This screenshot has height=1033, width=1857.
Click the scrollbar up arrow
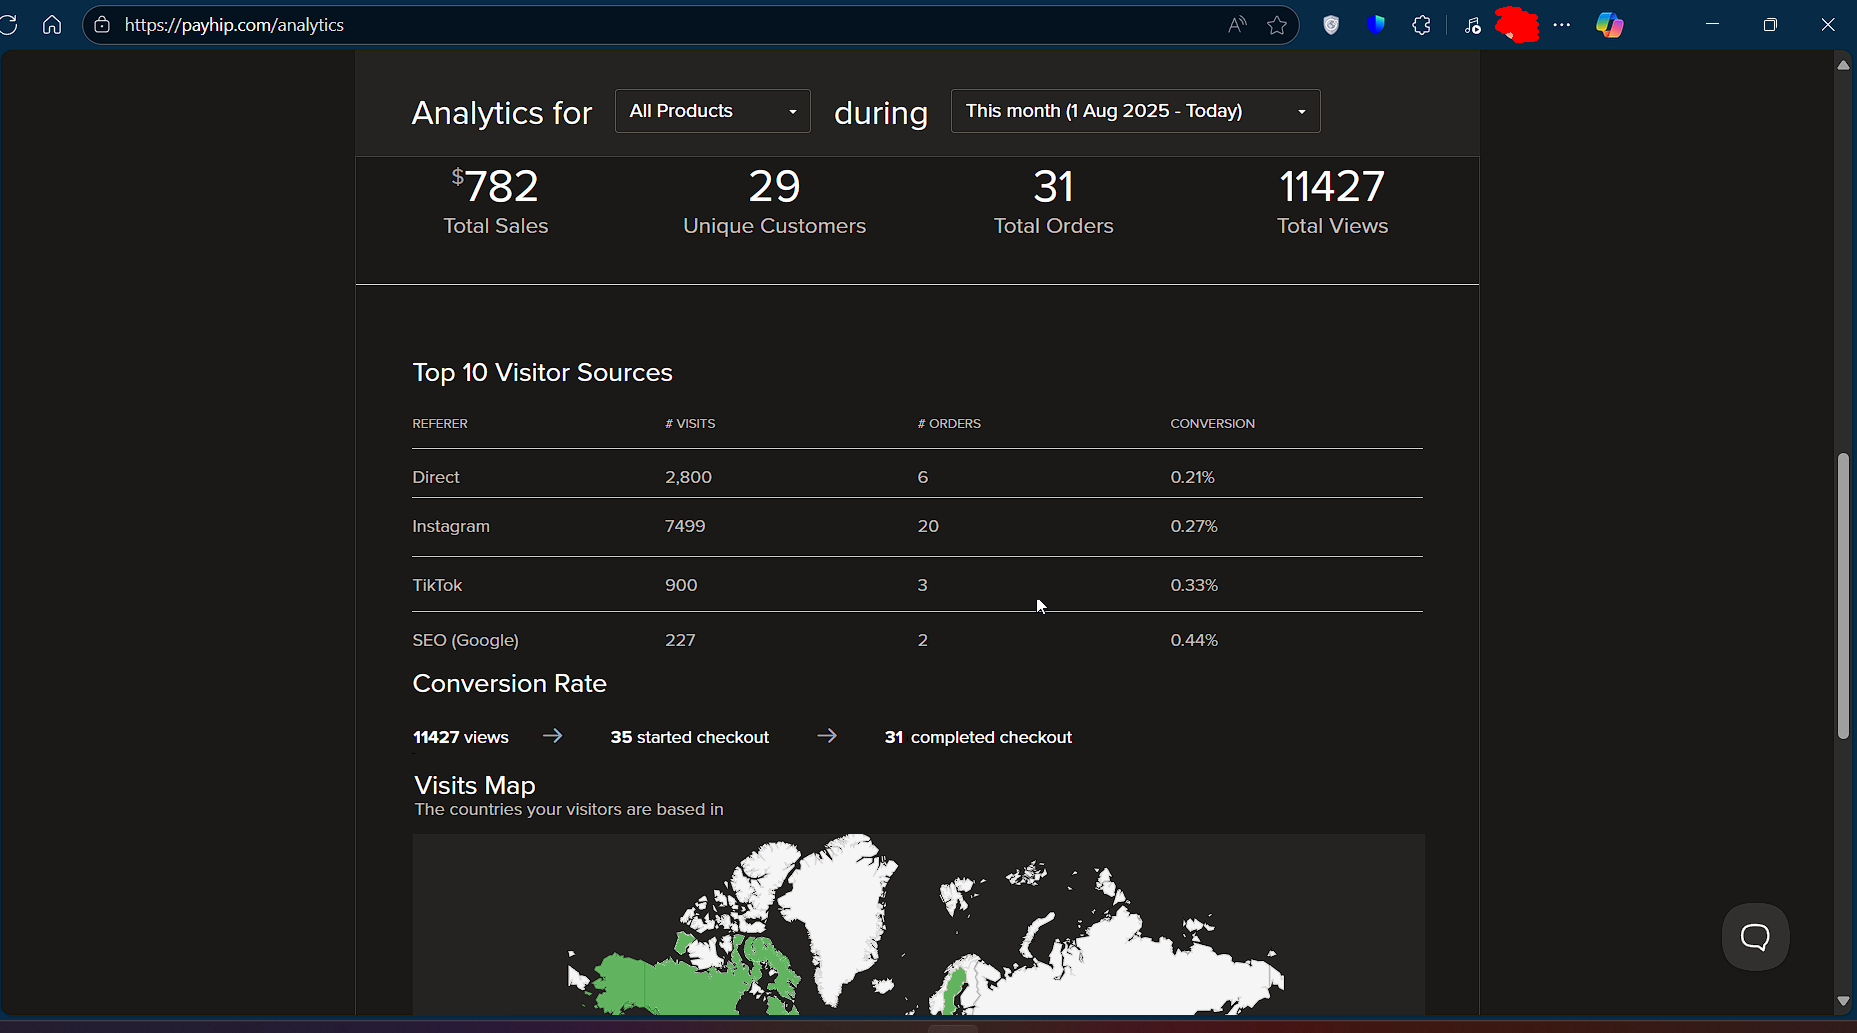click(x=1843, y=65)
